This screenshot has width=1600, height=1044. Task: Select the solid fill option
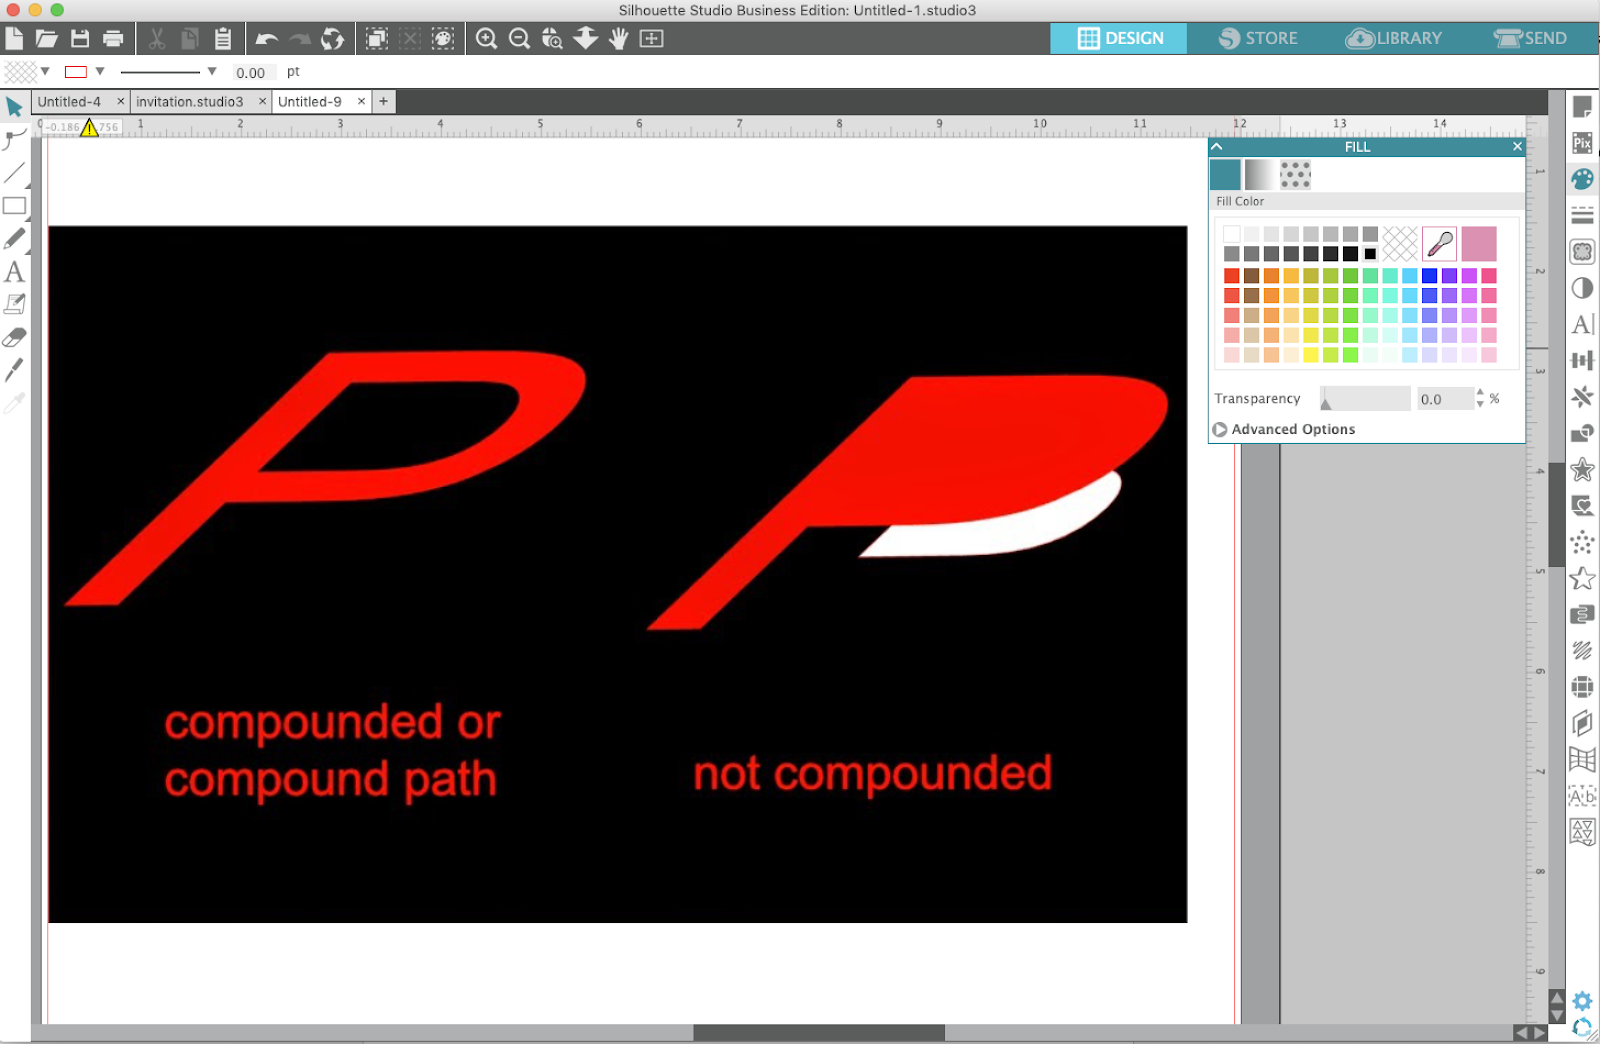click(x=1226, y=174)
